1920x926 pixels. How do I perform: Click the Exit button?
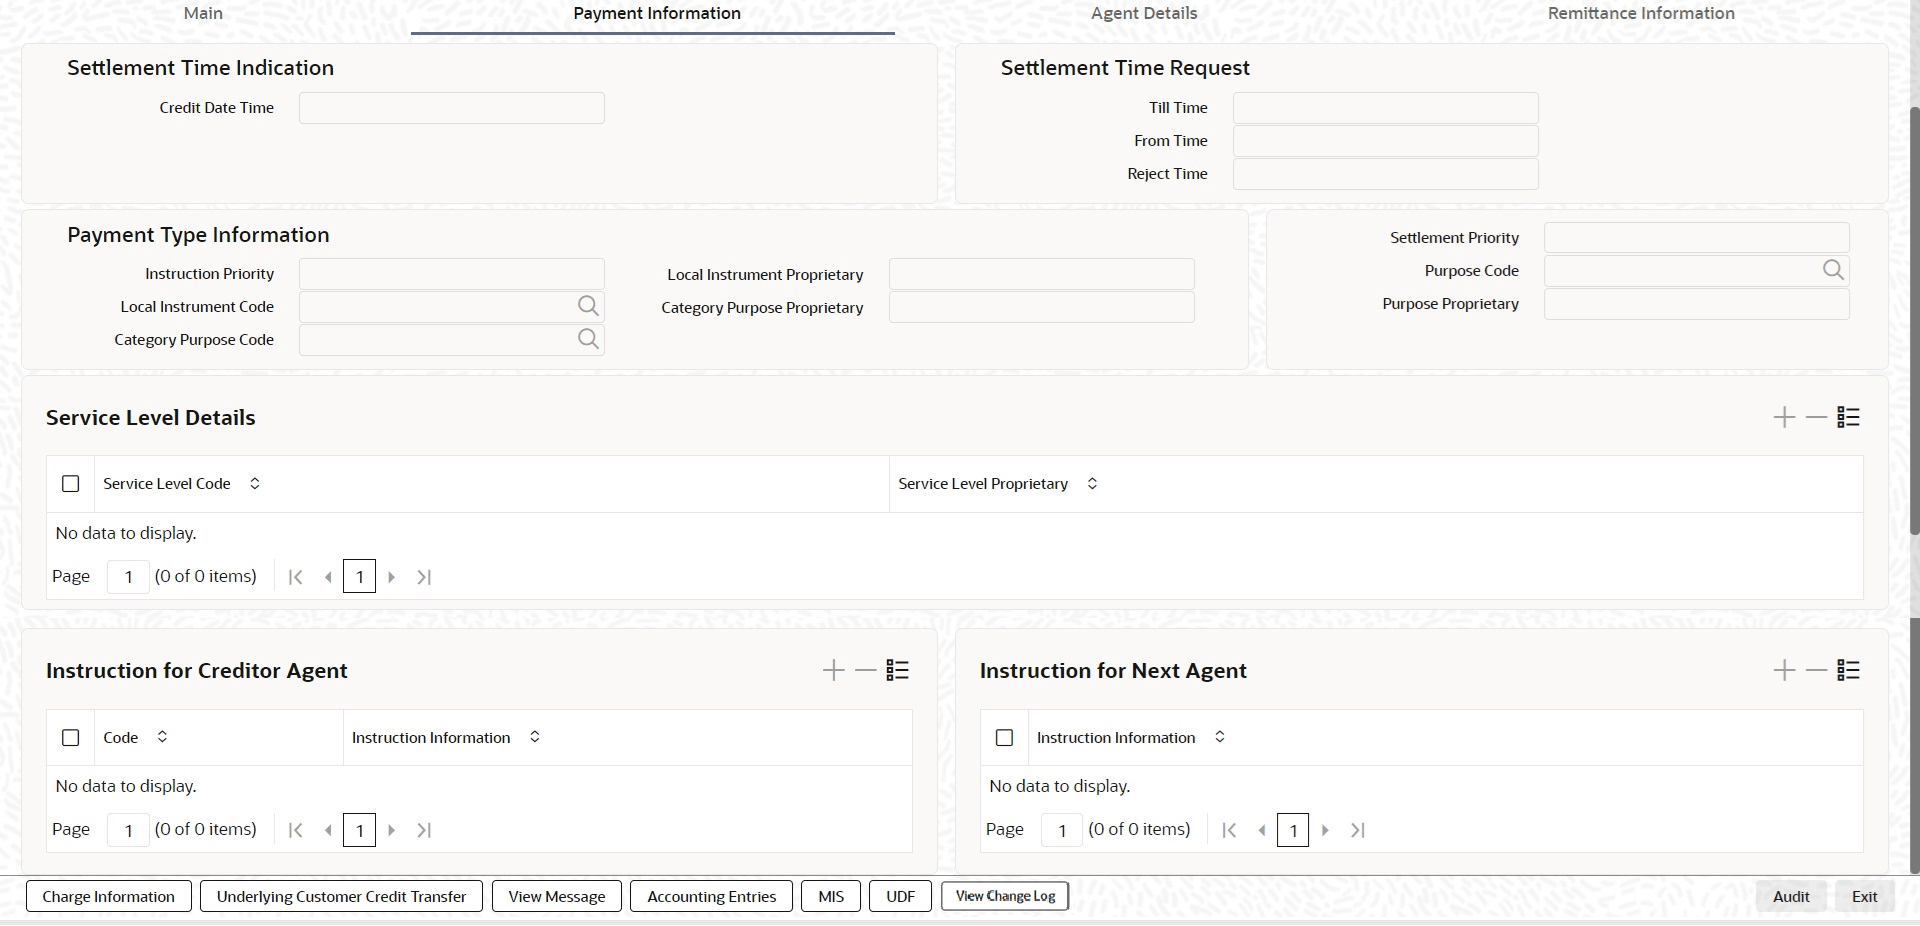click(x=1864, y=896)
